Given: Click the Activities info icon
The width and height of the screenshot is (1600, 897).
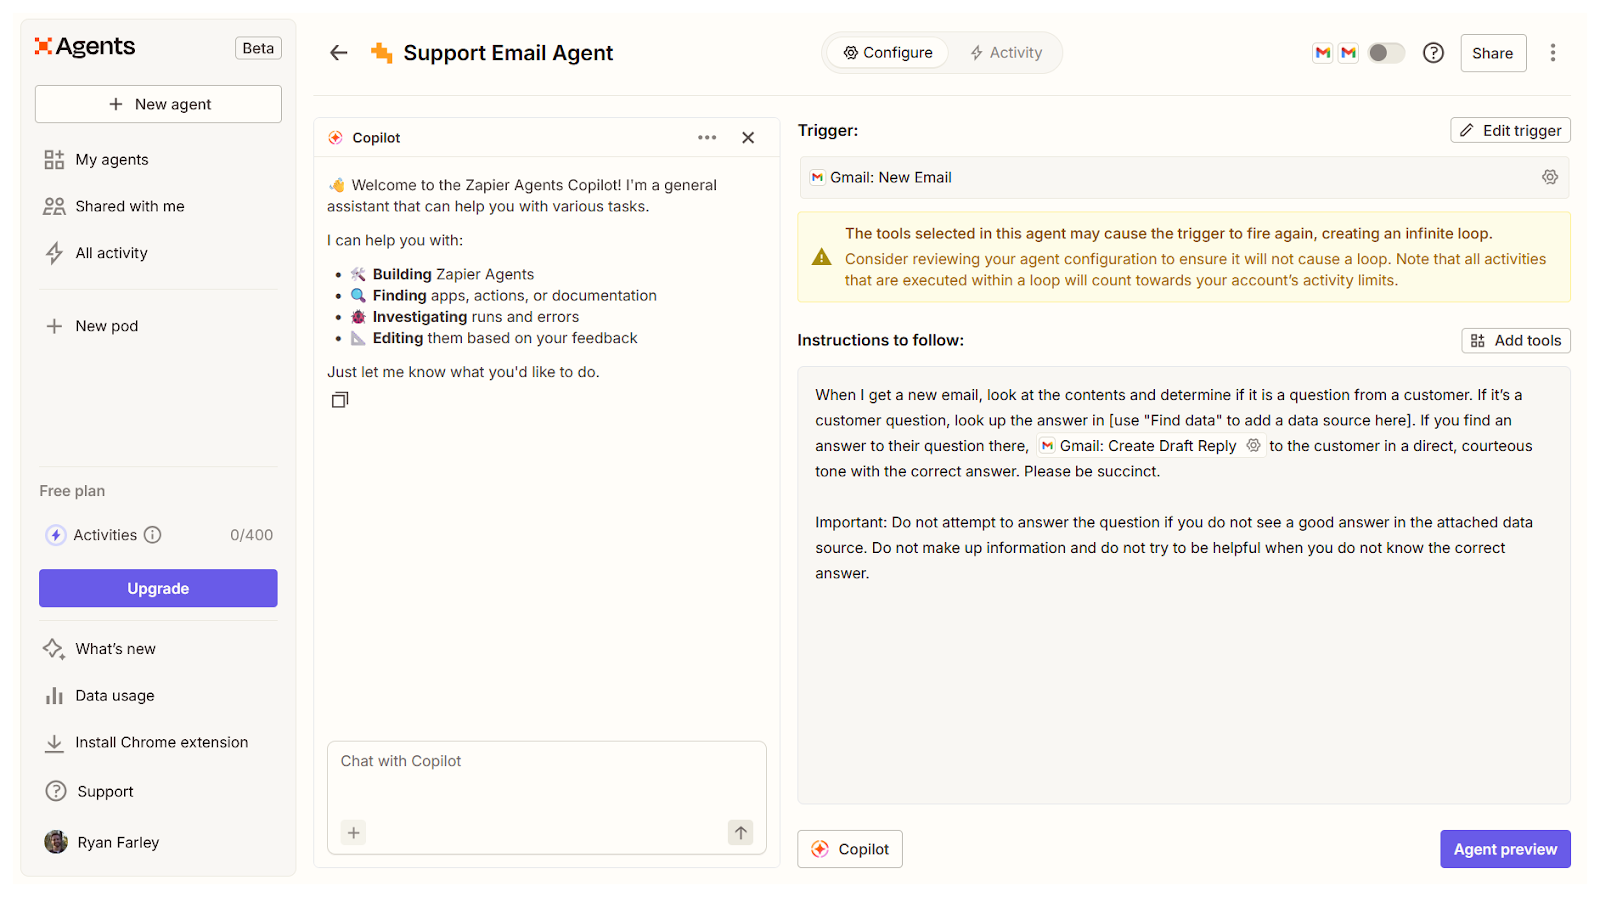Looking at the screenshot, I should click(153, 535).
